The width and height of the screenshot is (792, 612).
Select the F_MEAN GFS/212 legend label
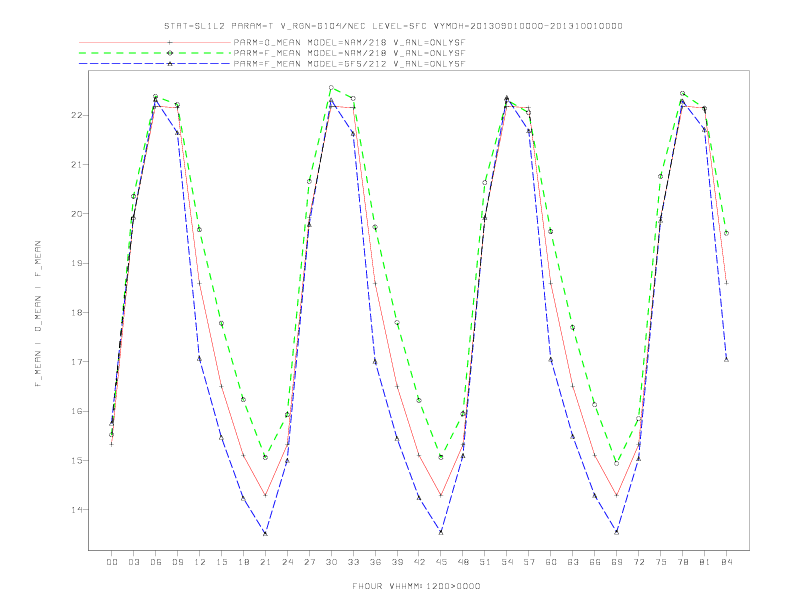pos(349,64)
